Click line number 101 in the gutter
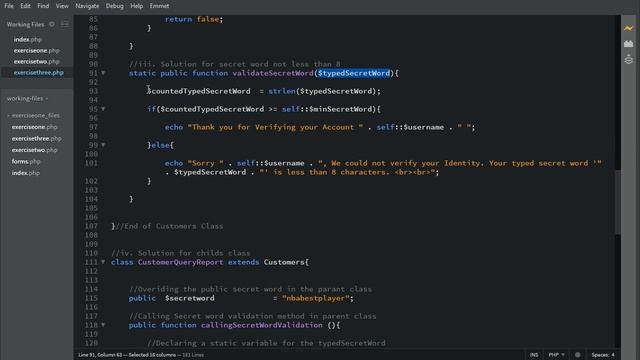This screenshot has width=640, height=360. (91, 163)
